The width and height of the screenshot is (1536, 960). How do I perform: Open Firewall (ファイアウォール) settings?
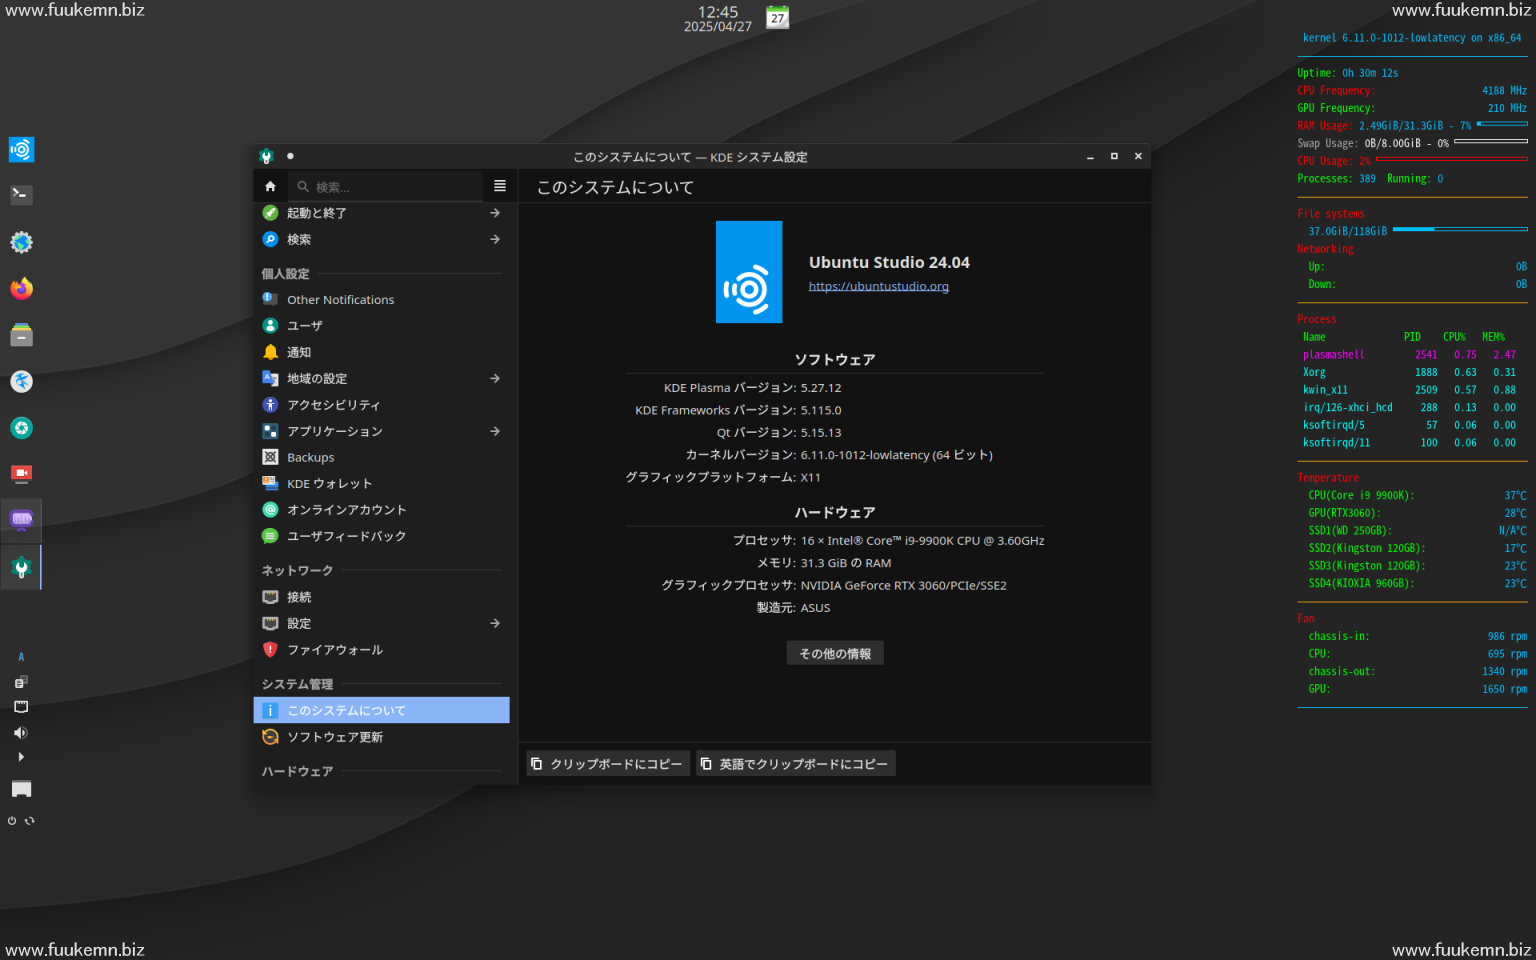(x=381, y=650)
